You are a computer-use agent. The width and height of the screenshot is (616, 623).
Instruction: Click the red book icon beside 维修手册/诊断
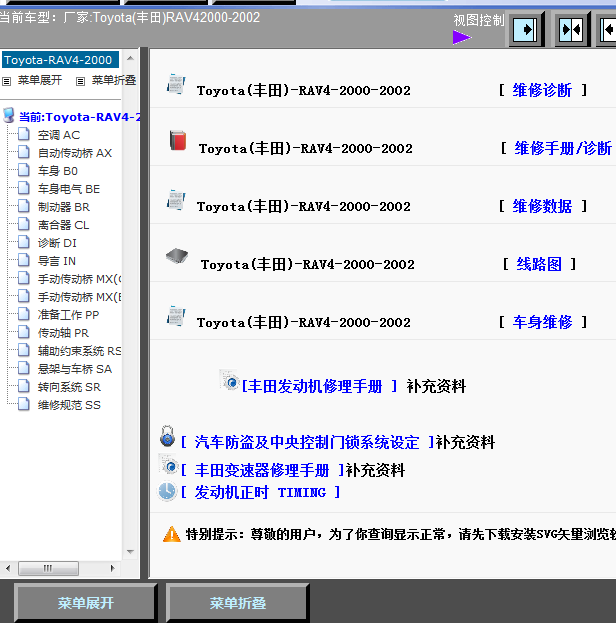178,141
